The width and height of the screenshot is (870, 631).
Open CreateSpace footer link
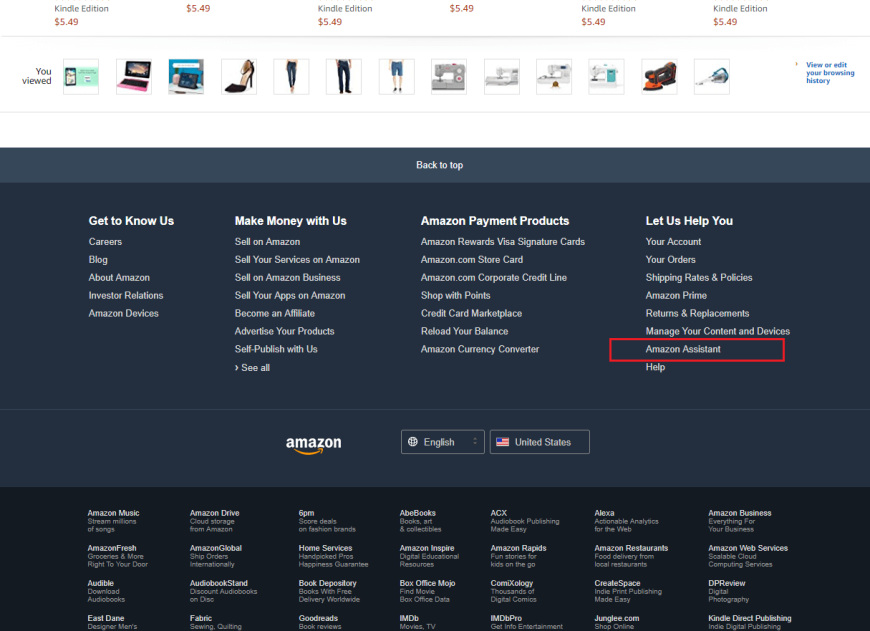click(x=628, y=591)
